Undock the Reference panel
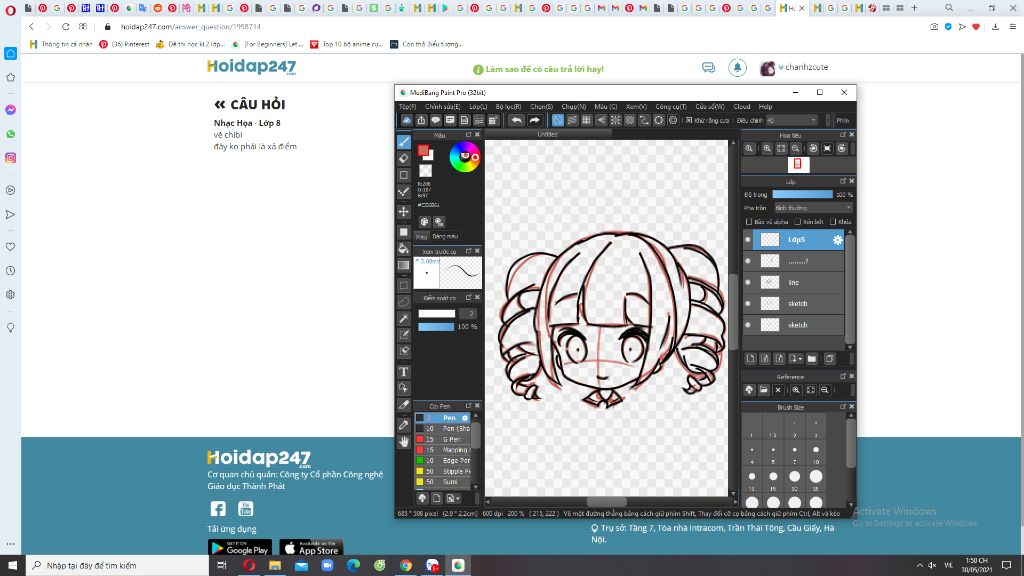The width and height of the screenshot is (1024, 576). coord(842,376)
